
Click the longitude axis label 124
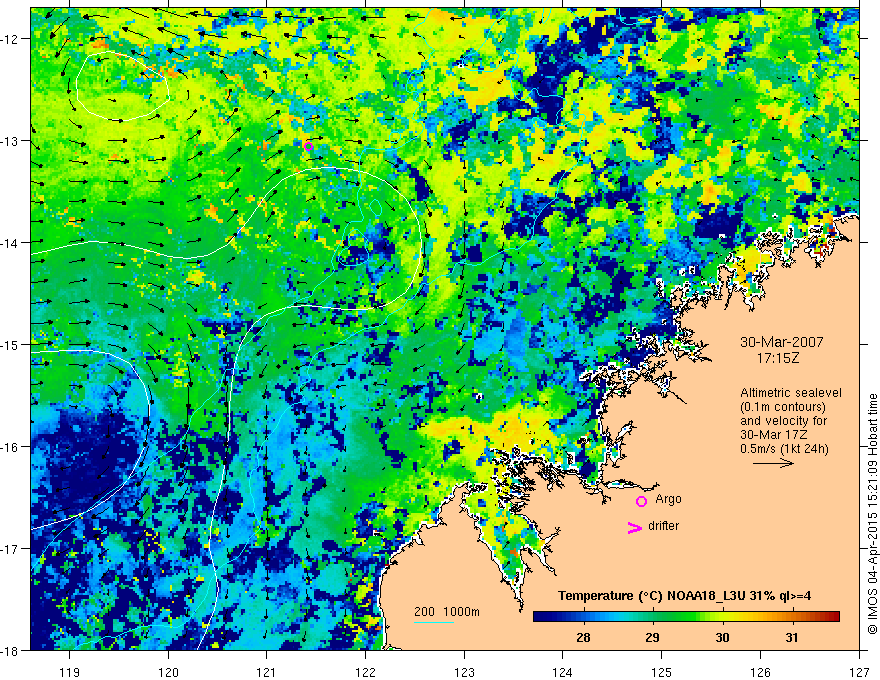click(563, 672)
